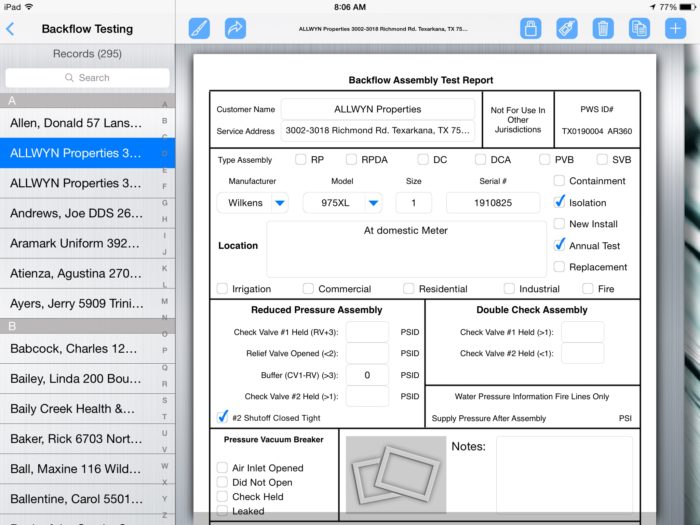The width and height of the screenshot is (700, 525).
Task: Check the RPDA checkbox
Action: (351, 159)
